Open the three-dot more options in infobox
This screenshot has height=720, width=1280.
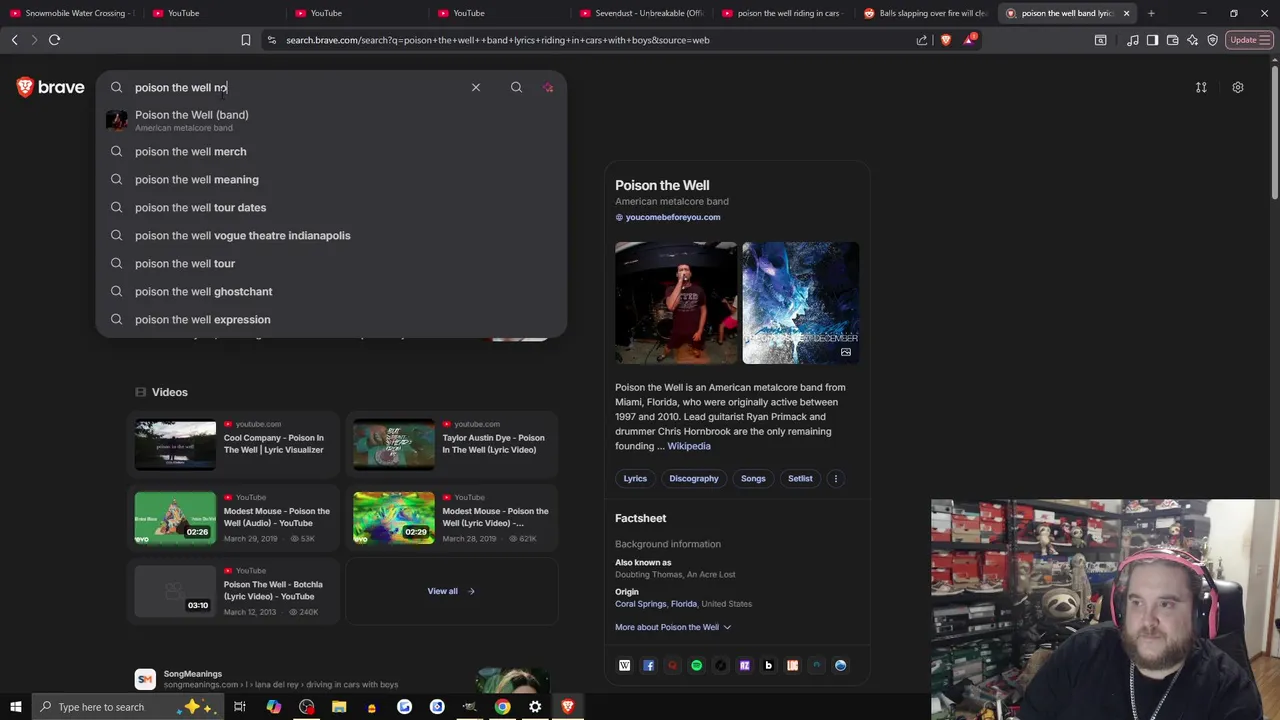click(836, 478)
